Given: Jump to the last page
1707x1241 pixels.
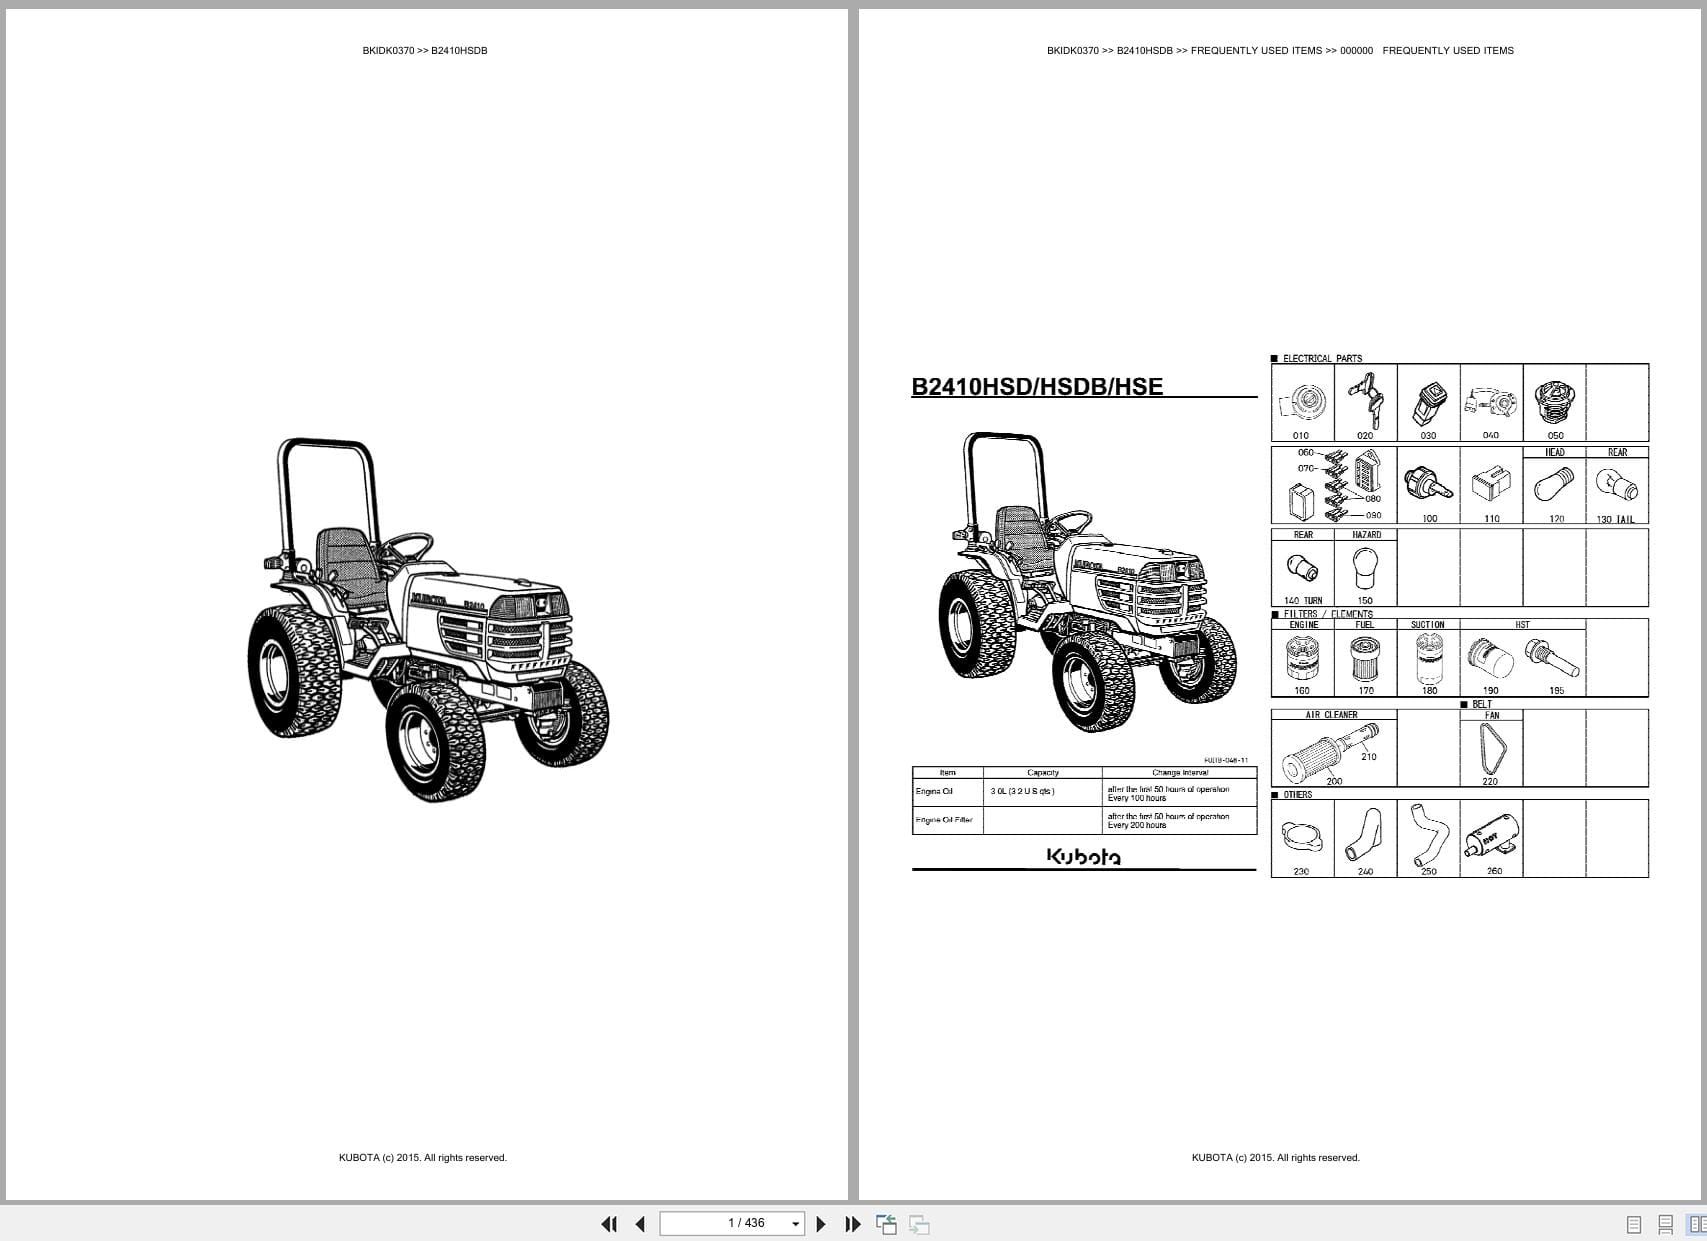Looking at the screenshot, I should pyautogui.click(x=853, y=1224).
